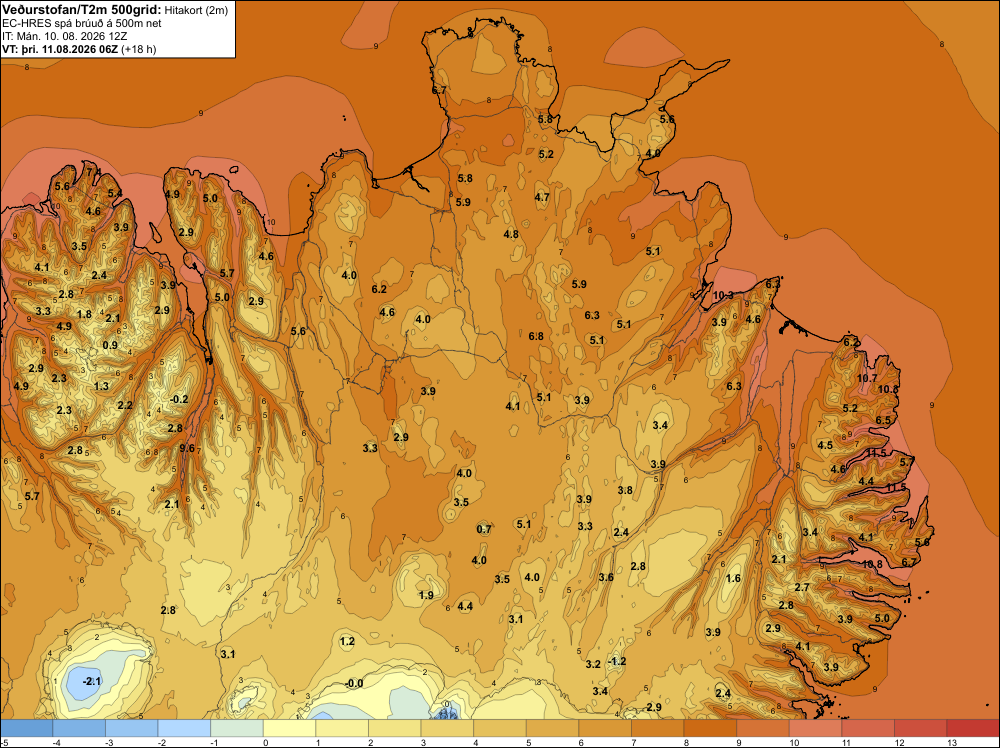Select the legend color between 4 and 5
Viewport: 1000px width, 748px height.
coord(500,728)
